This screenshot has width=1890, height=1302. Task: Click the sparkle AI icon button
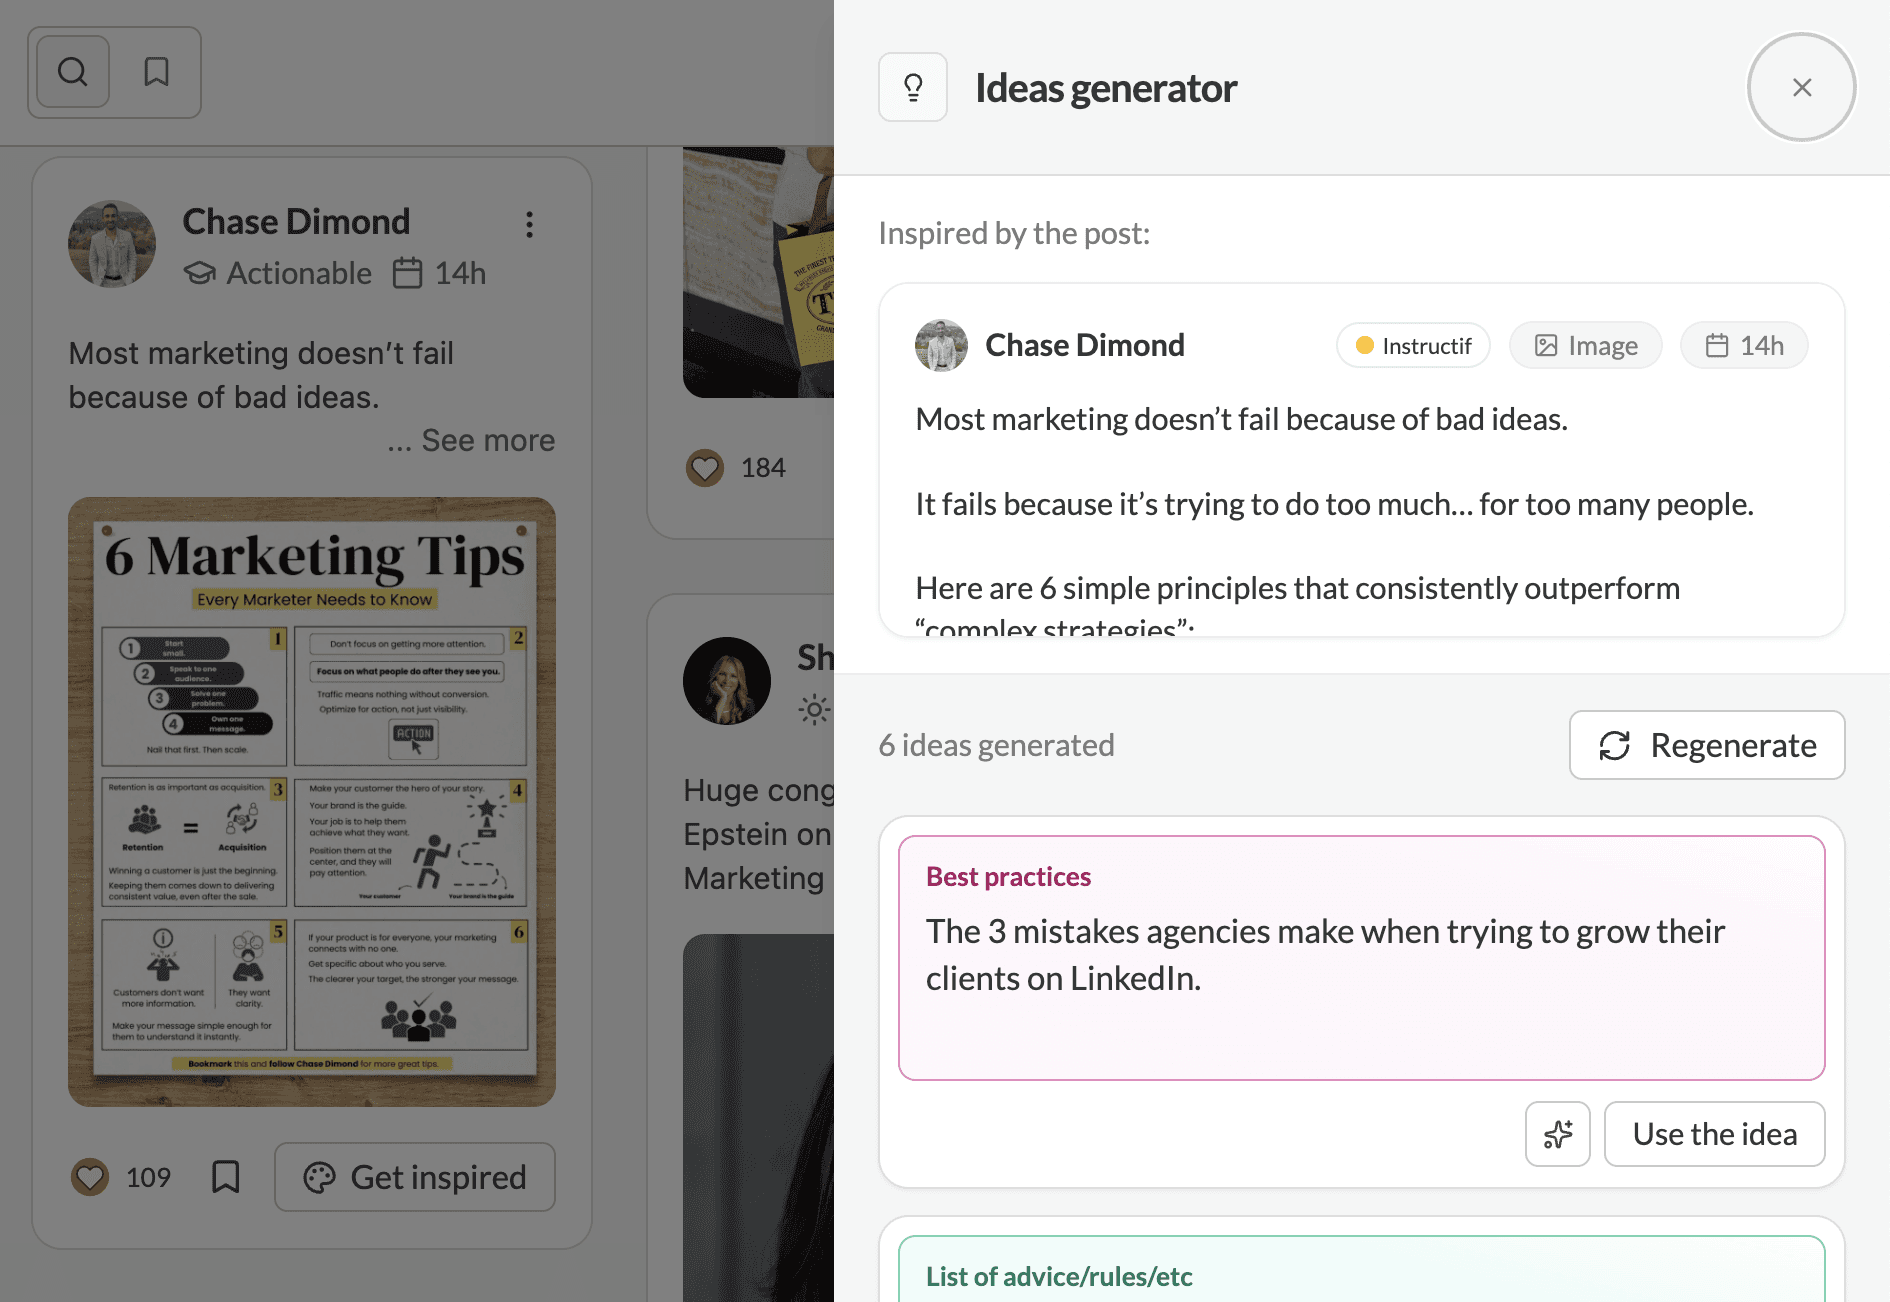[x=1558, y=1134]
